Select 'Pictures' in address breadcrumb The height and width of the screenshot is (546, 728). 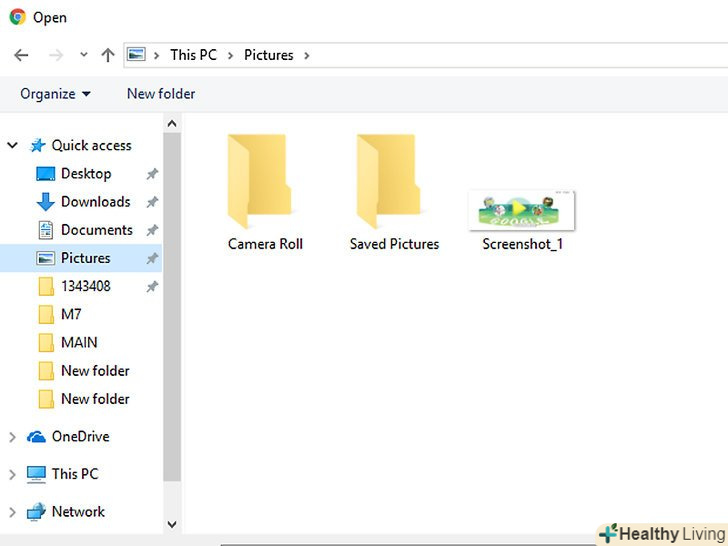pyautogui.click(x=269, y=55)
